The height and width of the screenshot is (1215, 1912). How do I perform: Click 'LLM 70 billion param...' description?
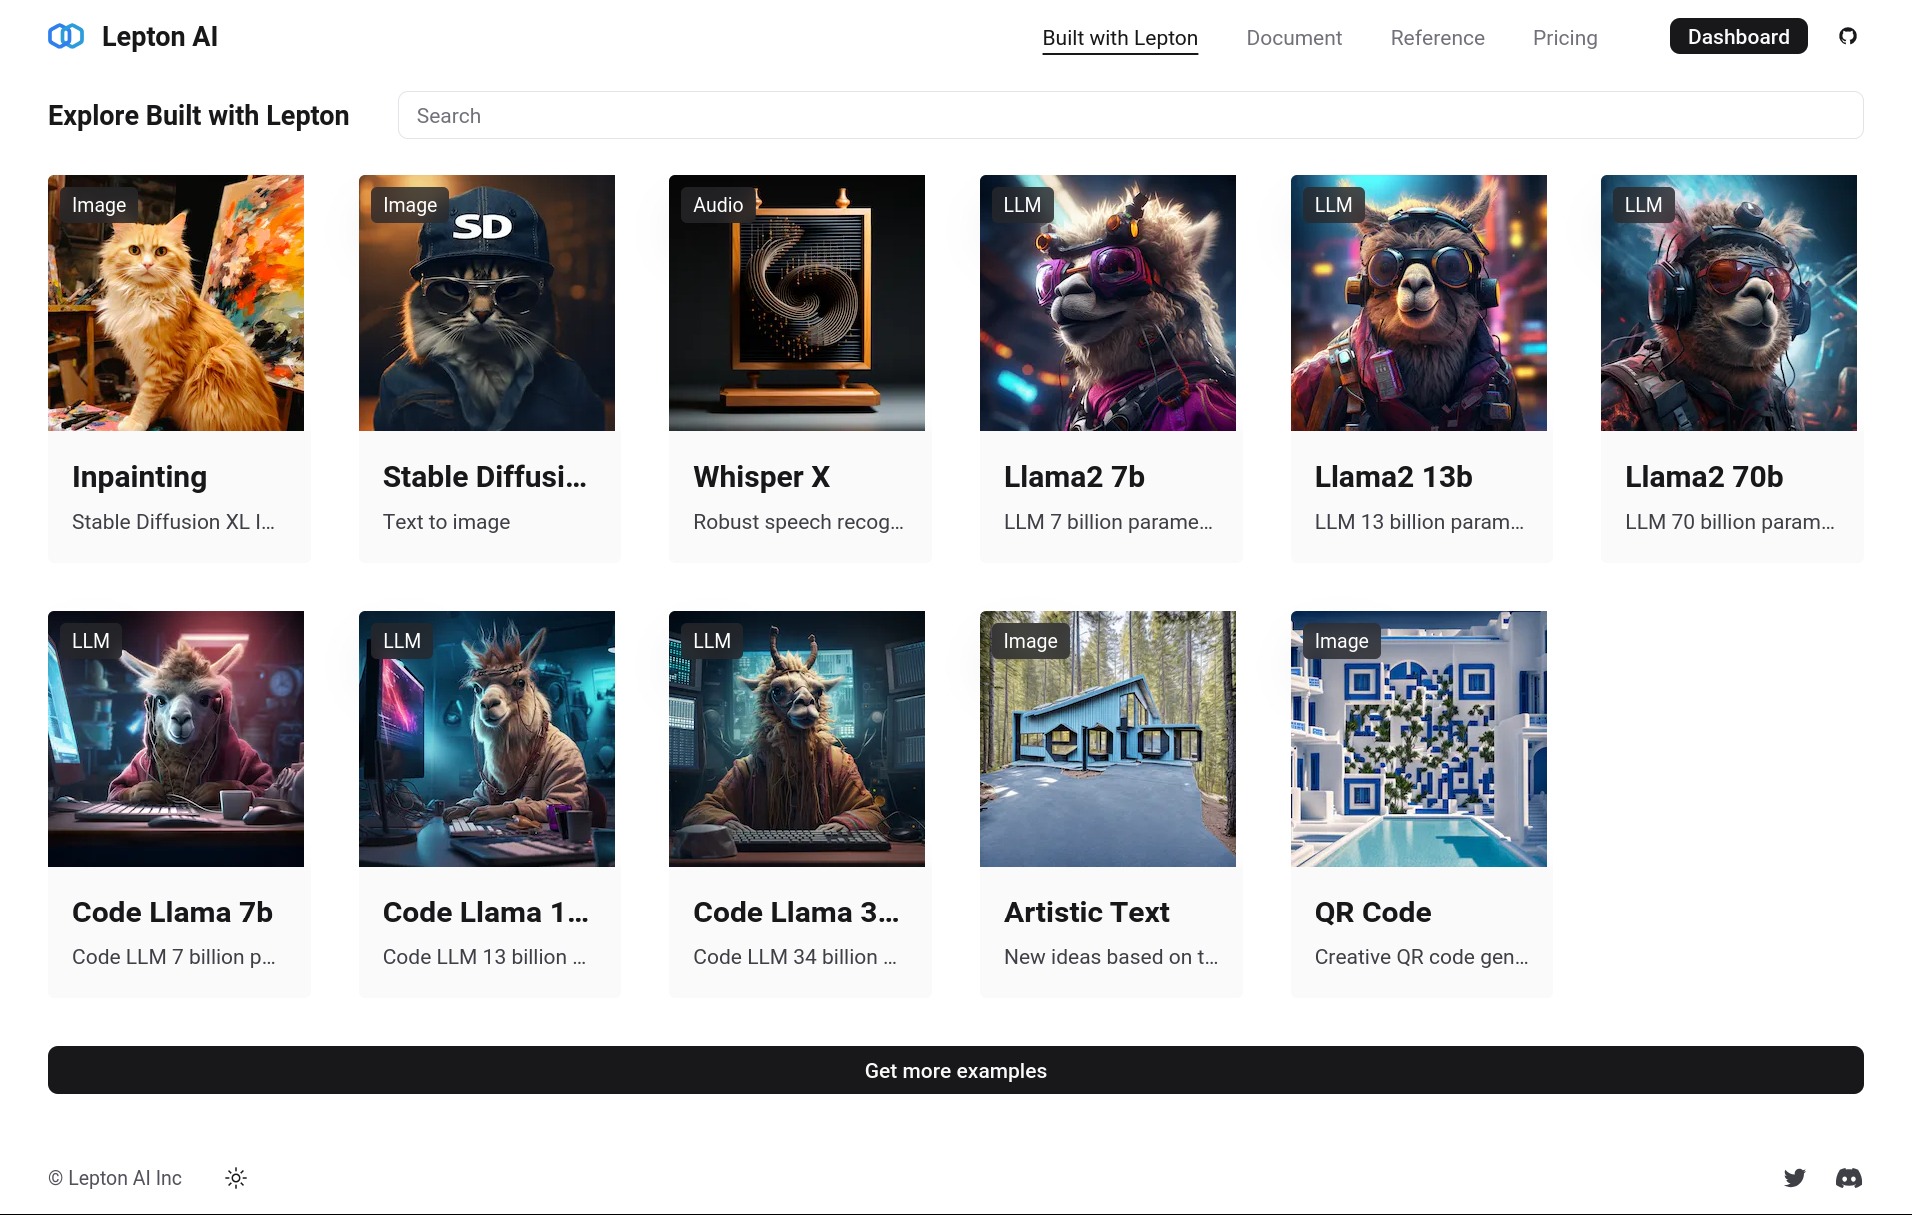point(1730,522)
